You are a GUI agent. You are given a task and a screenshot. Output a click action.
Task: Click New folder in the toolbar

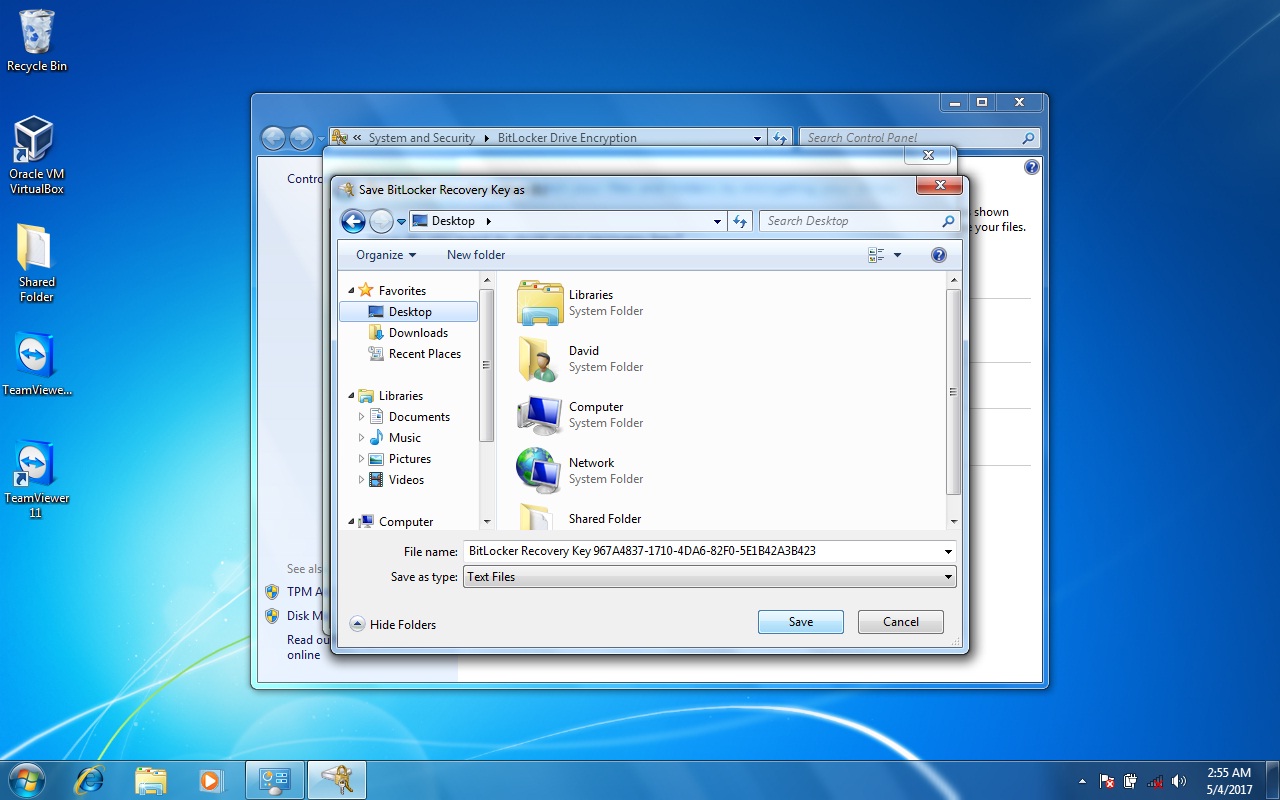pyautogui.click(x=476, y=255)
